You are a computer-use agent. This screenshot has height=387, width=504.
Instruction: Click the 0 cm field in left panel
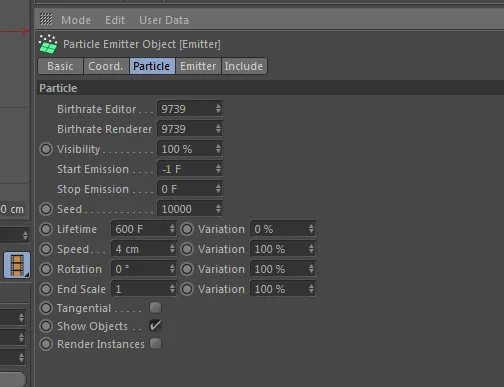13,209
